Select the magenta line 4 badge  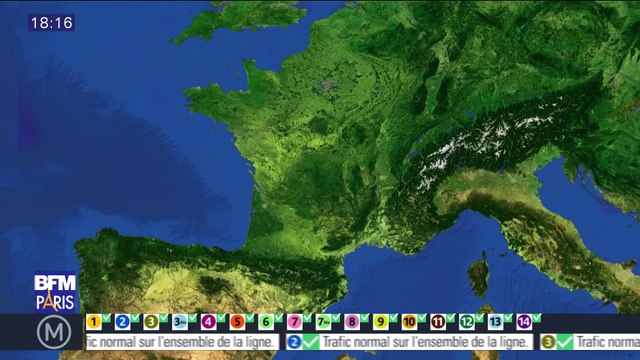click(x=208, y=322)
